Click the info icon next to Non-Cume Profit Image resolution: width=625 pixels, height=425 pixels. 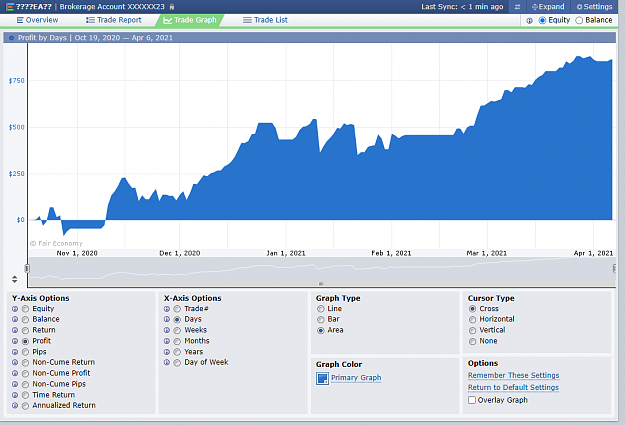15,374
